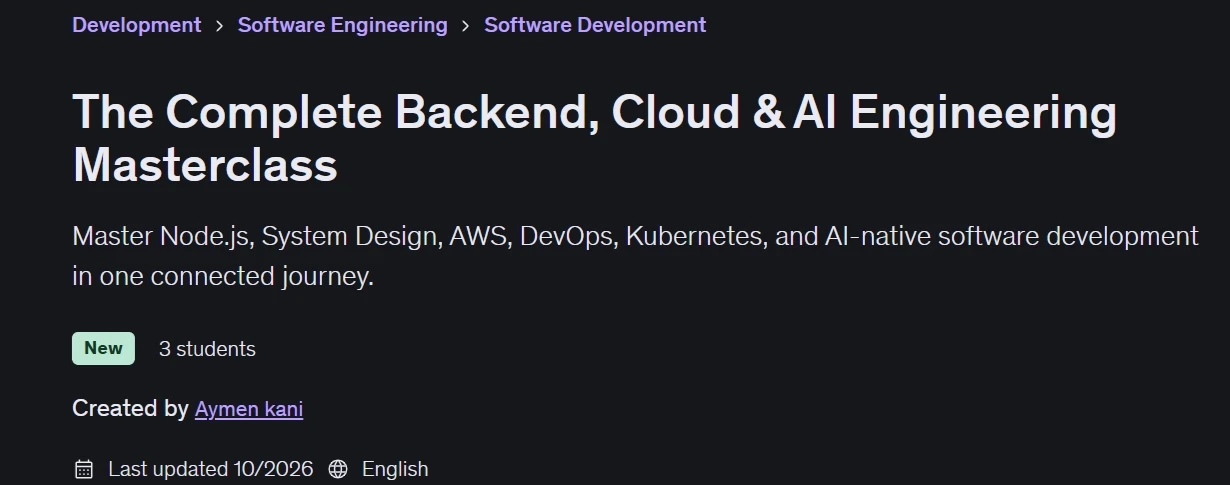Click the "English" language label

395,469
